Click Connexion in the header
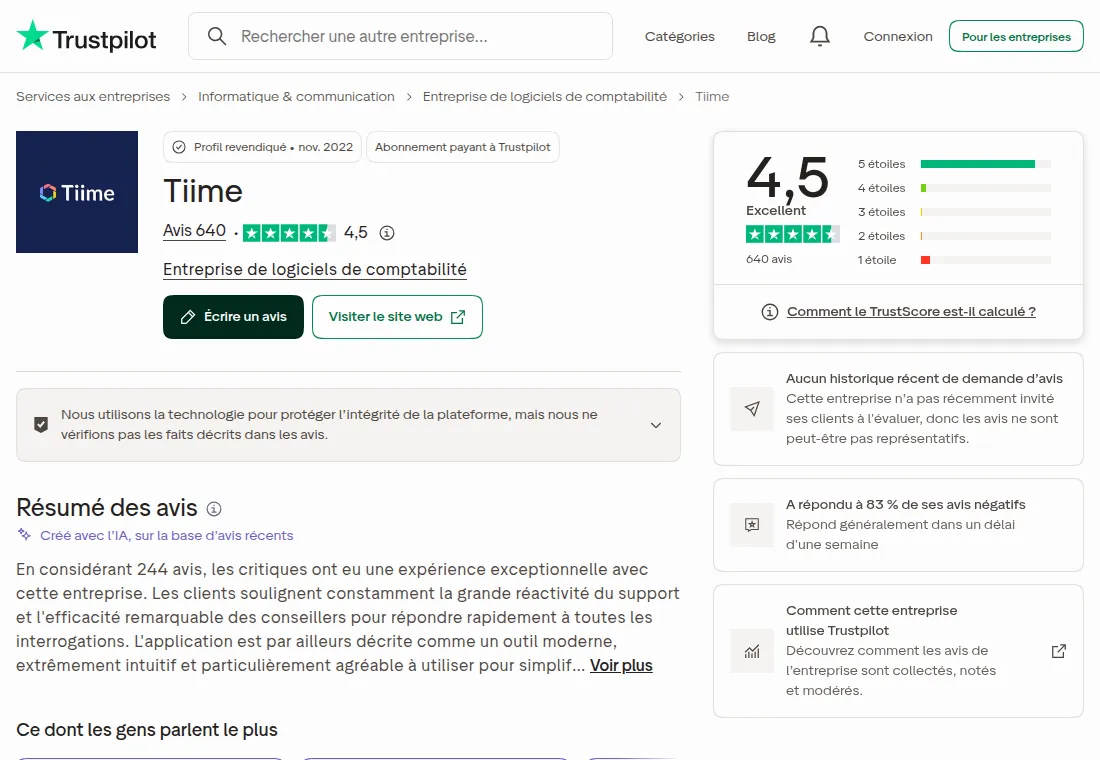 pos(898,36)
